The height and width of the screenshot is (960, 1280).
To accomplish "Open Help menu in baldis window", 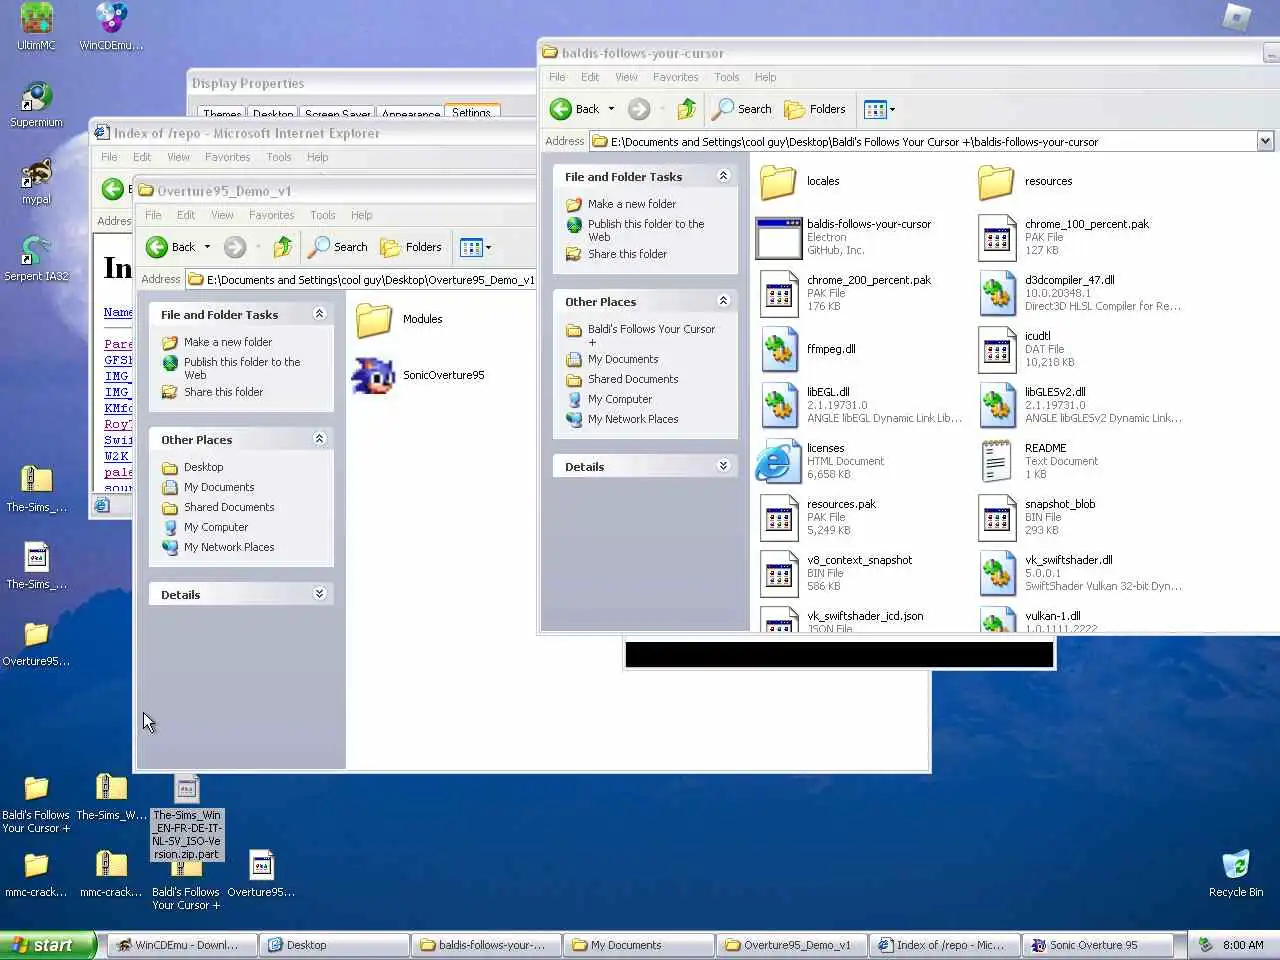I will point(765,77).
